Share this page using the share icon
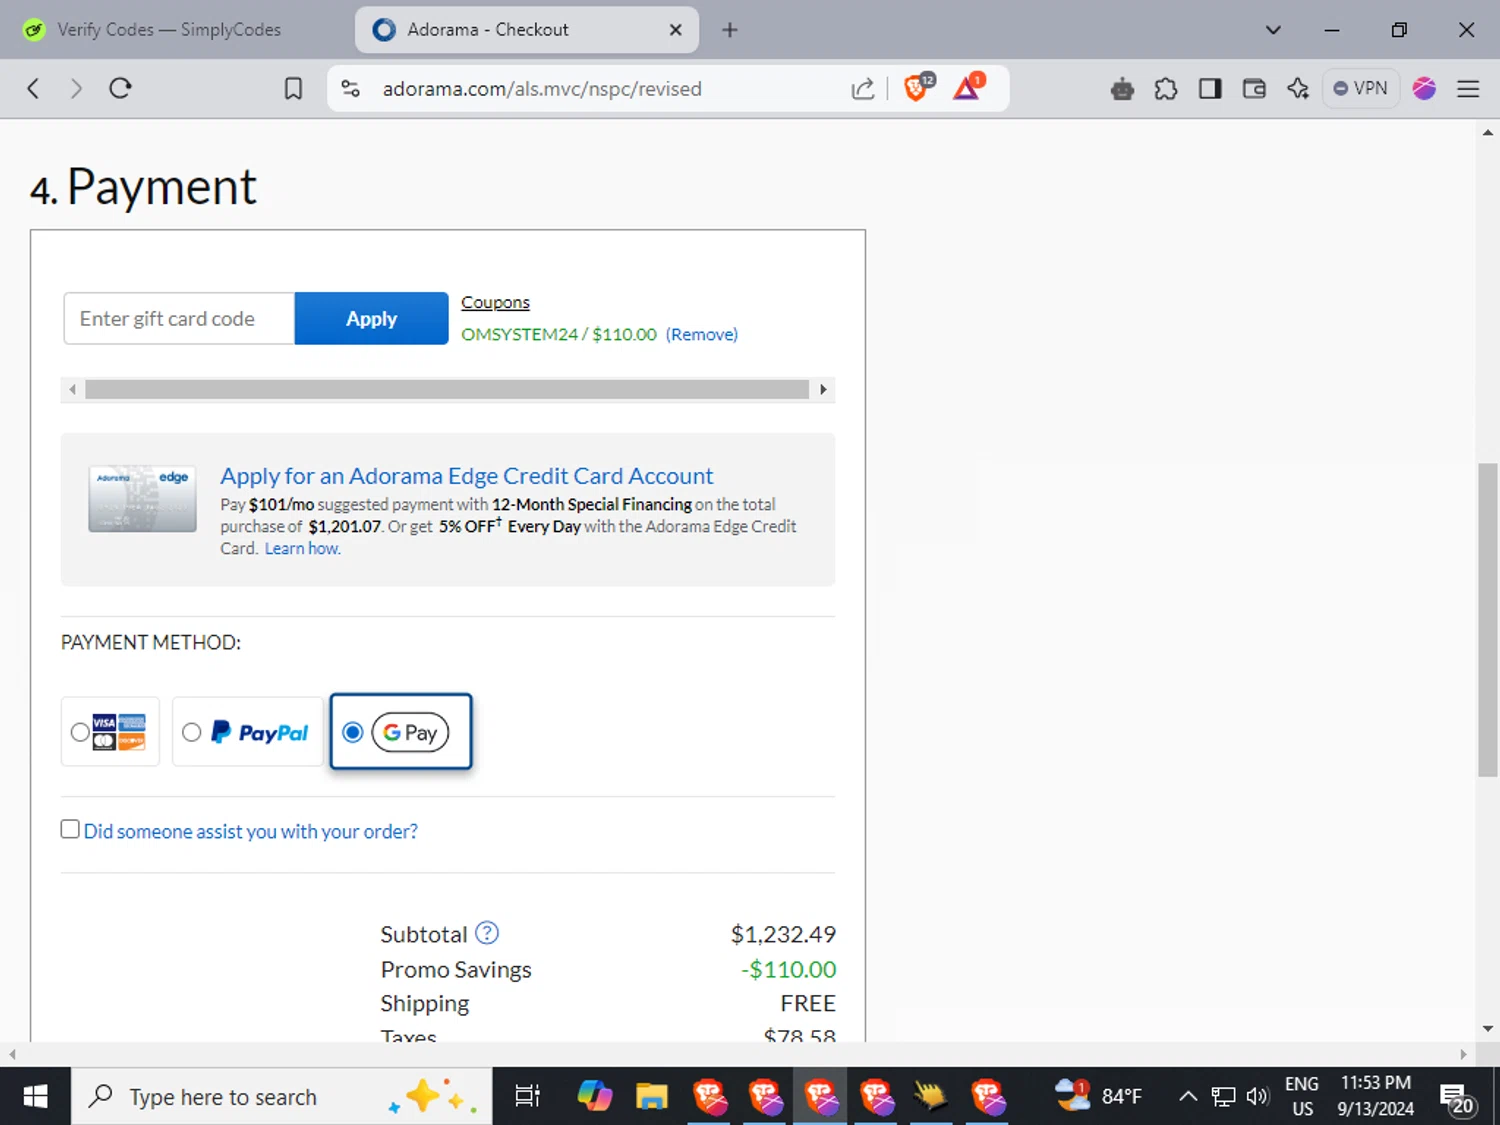This screenshot has width=1500, height=1125. coord(862,89)
